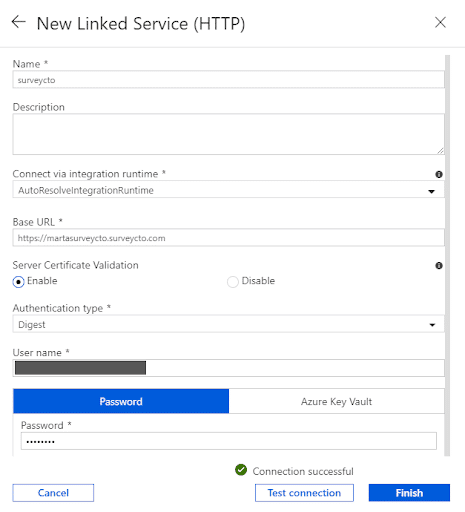Viewport: 465px width, 512px height.
Task: Click the Description box resize handle
Action: [440, 151]
